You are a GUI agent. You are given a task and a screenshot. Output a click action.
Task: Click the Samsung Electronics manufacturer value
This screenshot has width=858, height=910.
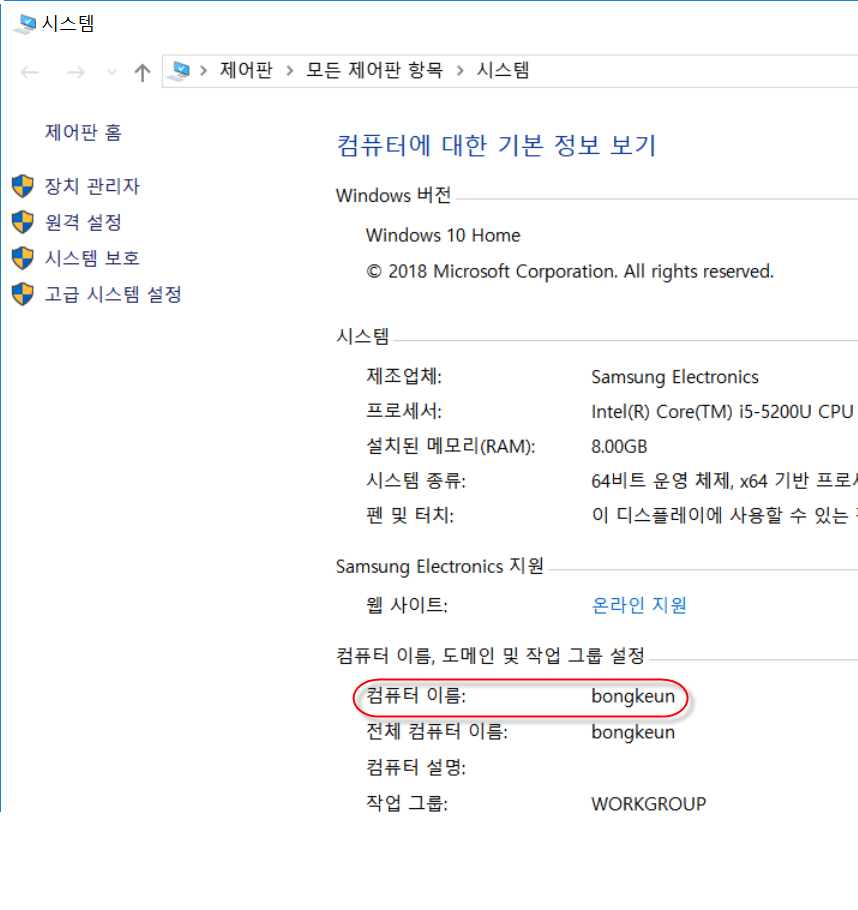tap(675, 377)
